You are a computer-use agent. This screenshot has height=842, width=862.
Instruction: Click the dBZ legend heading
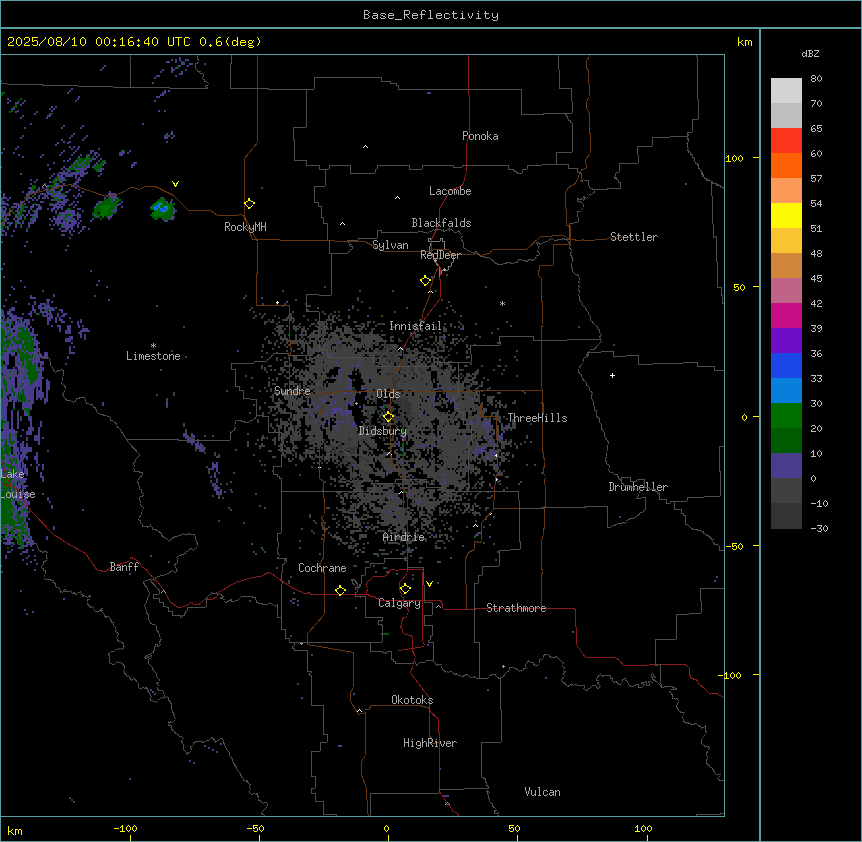point(810,53)
